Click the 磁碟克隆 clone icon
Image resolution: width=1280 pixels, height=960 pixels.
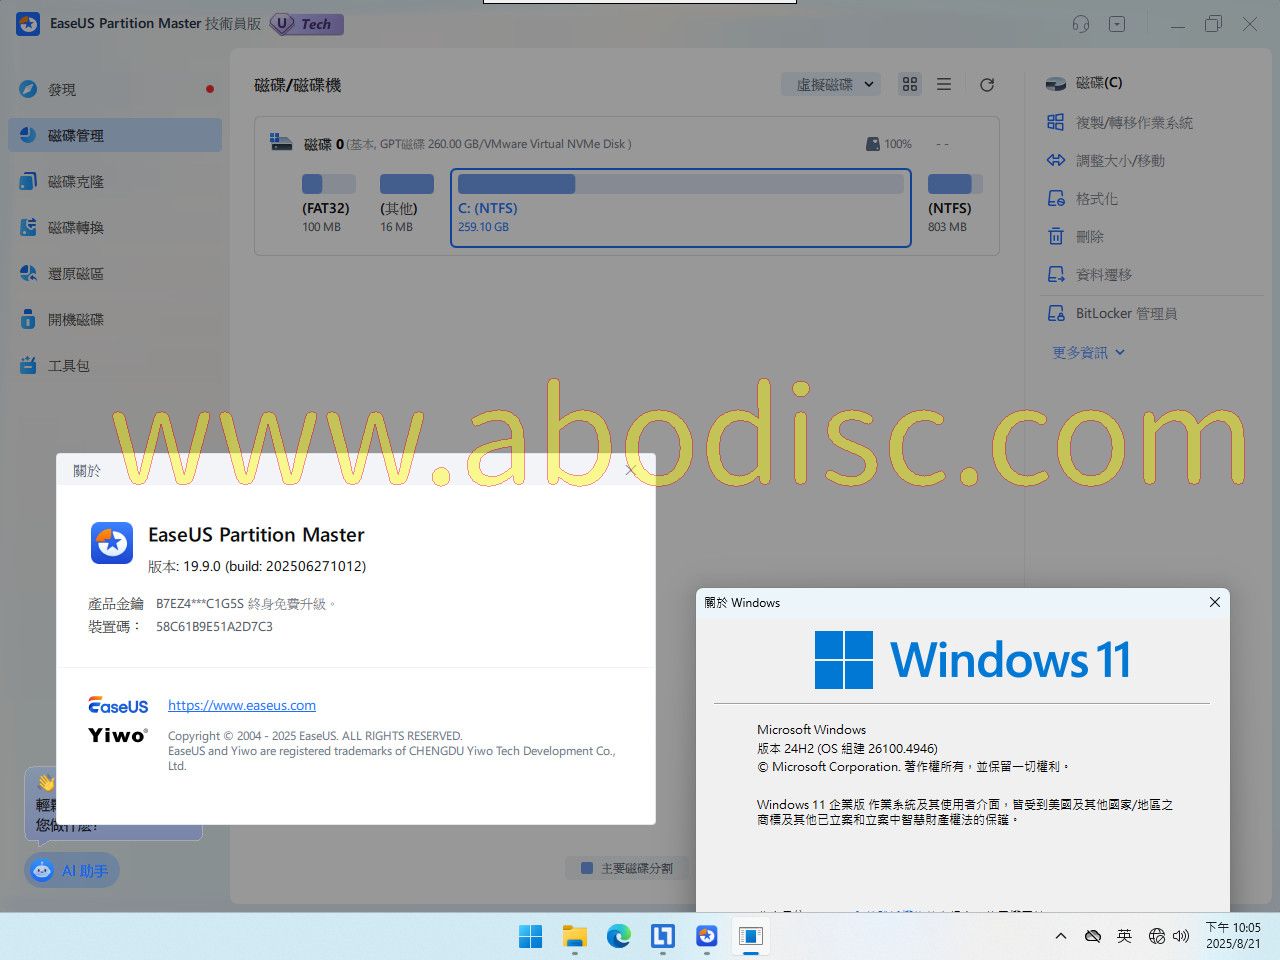pyautogui.click(x=28, y=181)
